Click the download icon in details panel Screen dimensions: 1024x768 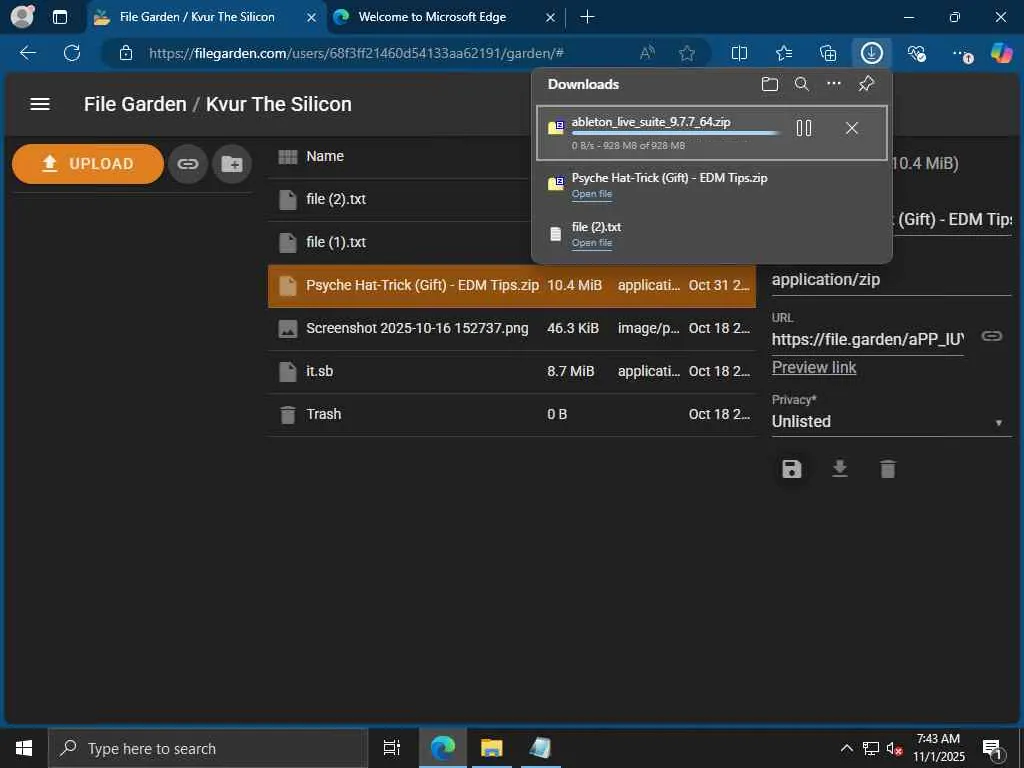click(x=840, y=468)
